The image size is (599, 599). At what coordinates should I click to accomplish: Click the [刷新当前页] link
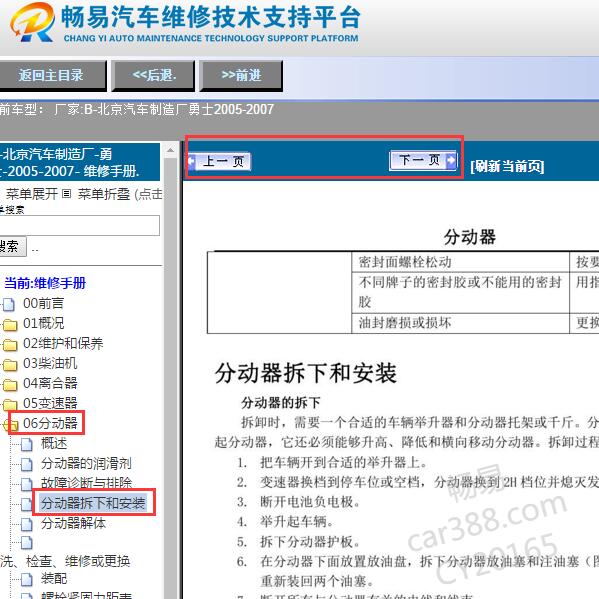(x=507, y=166)
